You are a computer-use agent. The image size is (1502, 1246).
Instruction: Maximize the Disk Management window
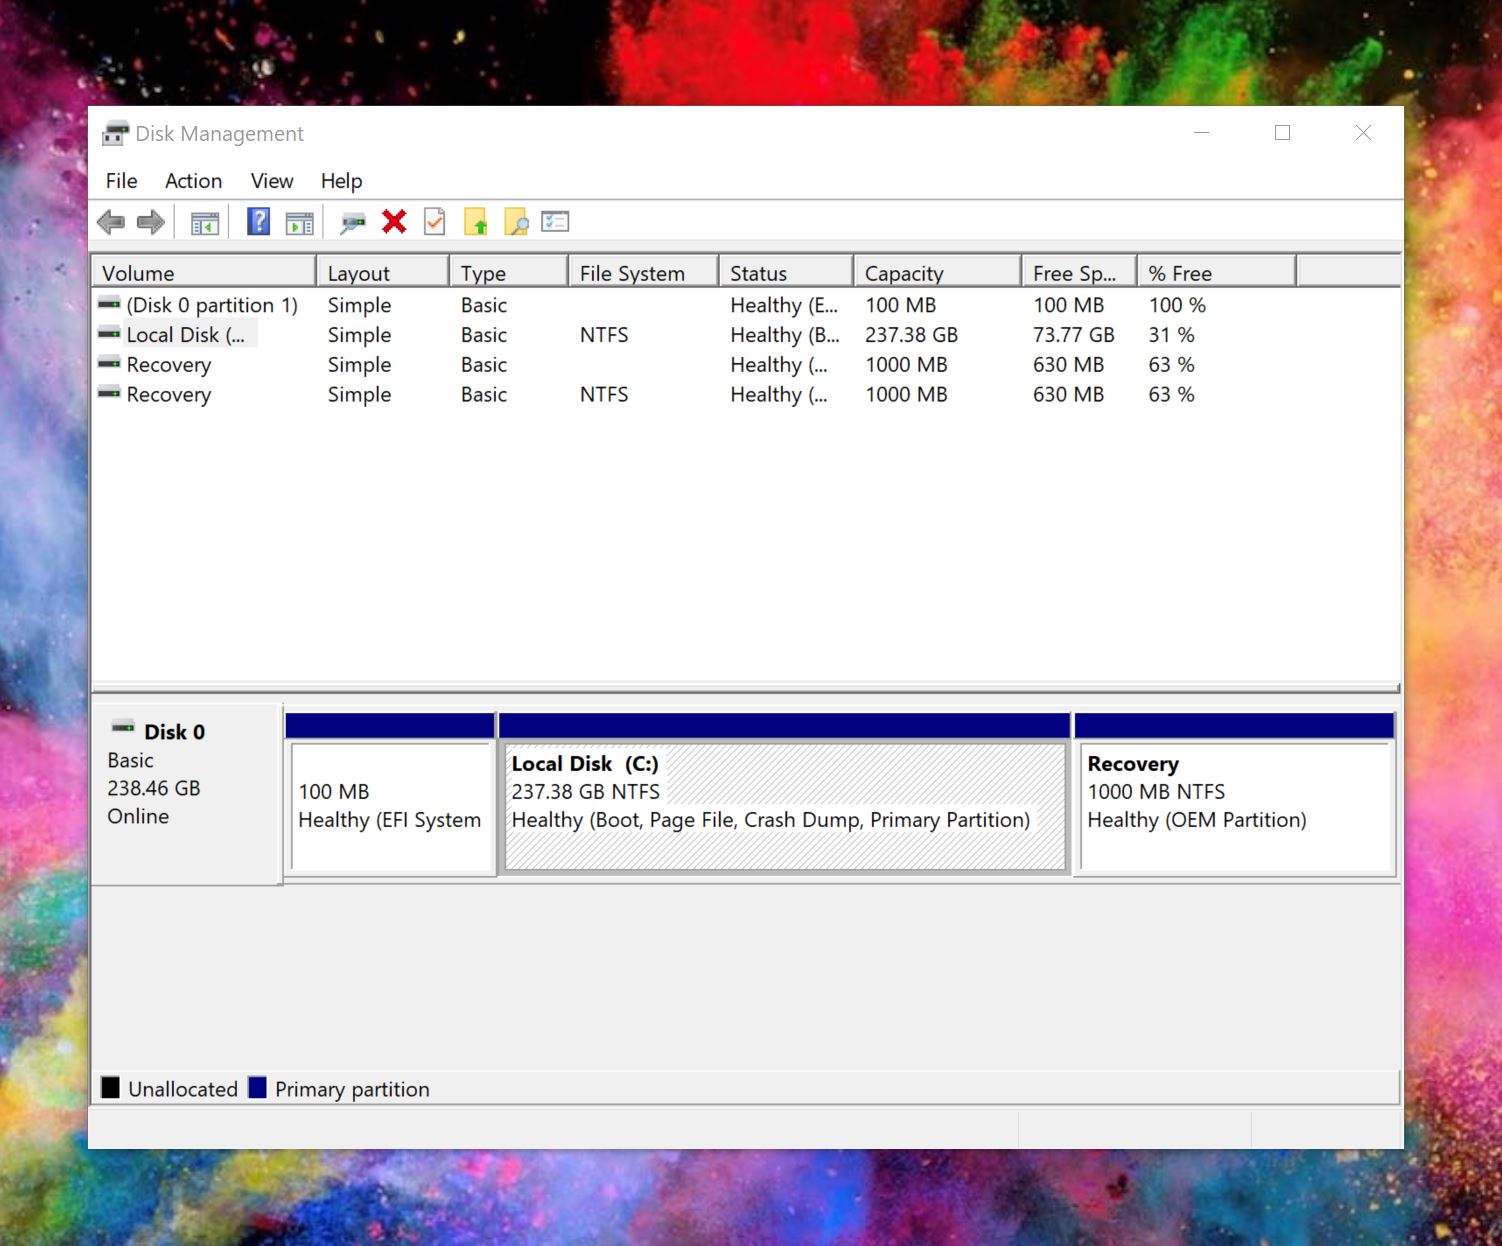tap(1282, 133)
